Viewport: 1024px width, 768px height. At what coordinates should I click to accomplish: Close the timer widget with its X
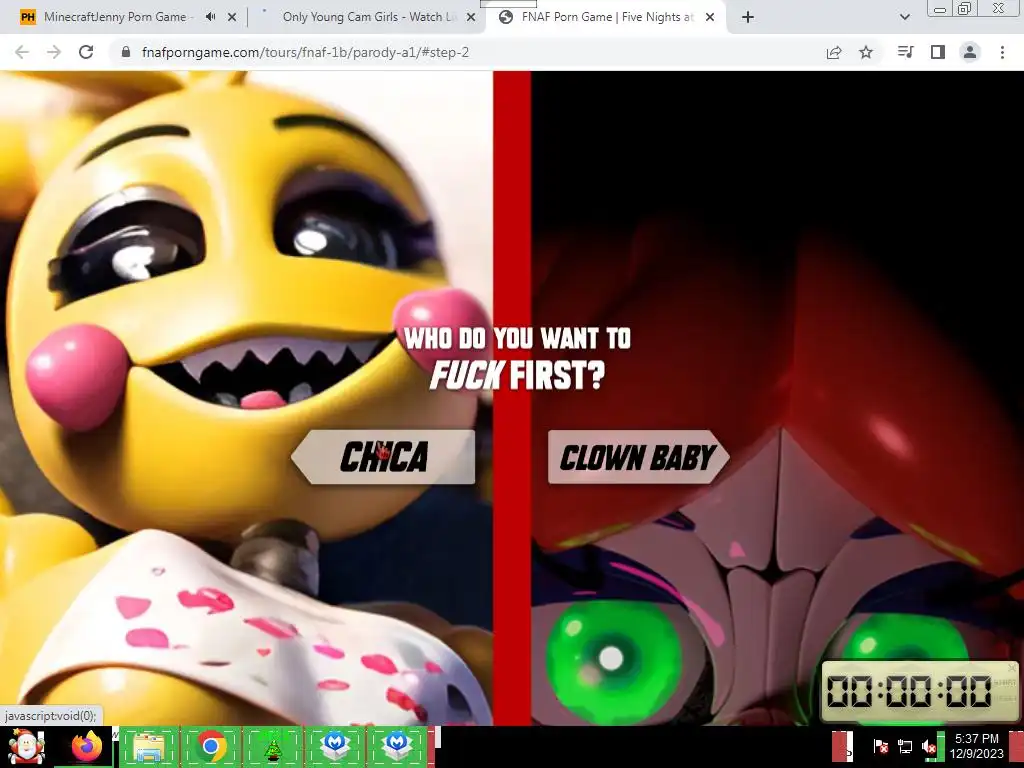point(1012,667)
